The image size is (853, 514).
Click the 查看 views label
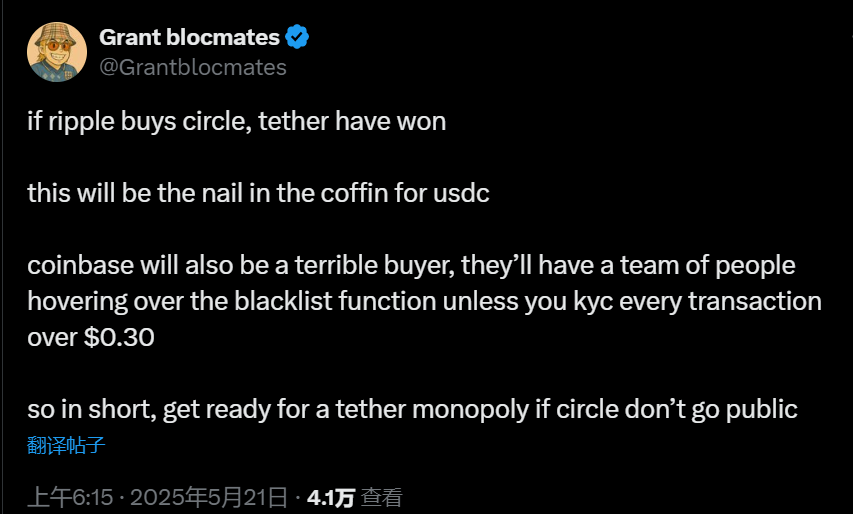click(382, 497)
